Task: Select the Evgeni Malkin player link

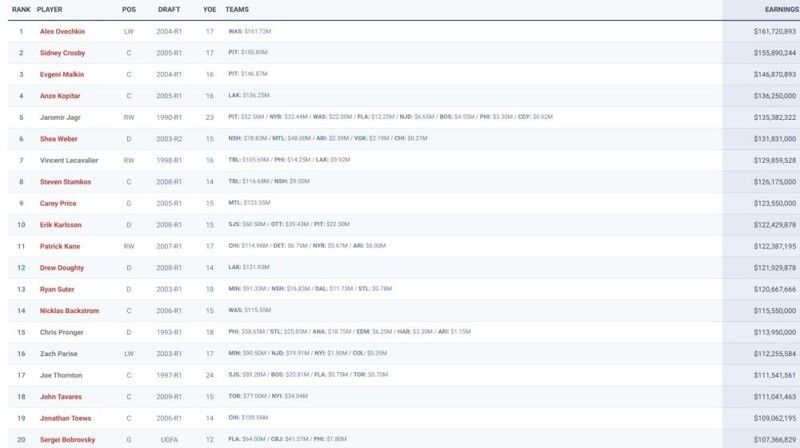Action: pyautogui.click(x=62, y=74)
